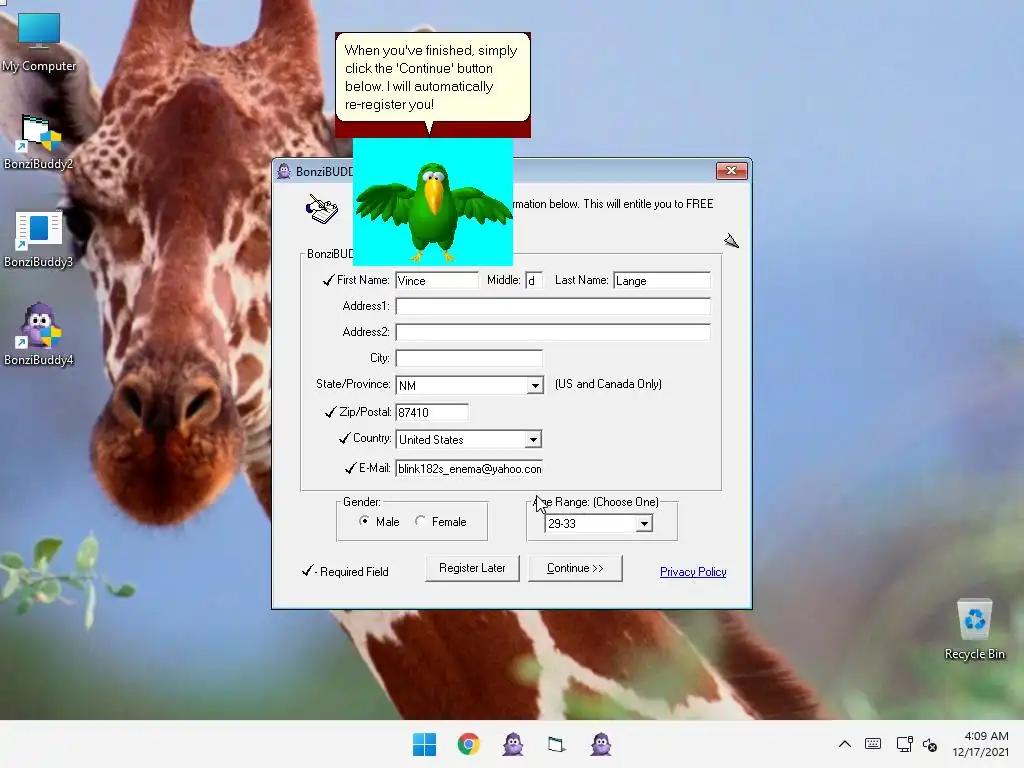Open the Privacy Policy link
The width and height of the screenshot is (1024, 768).
[693, 572]
